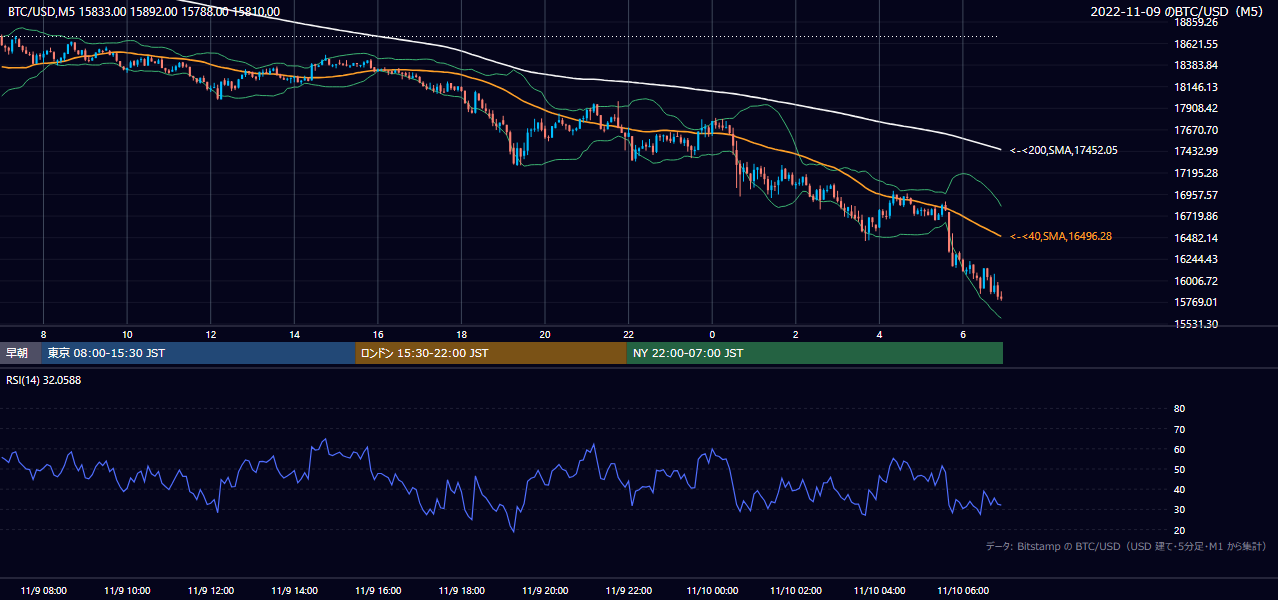Click the bottom time label 11/9 14:00
This screenshot has height=600, width=1278.
294,591
